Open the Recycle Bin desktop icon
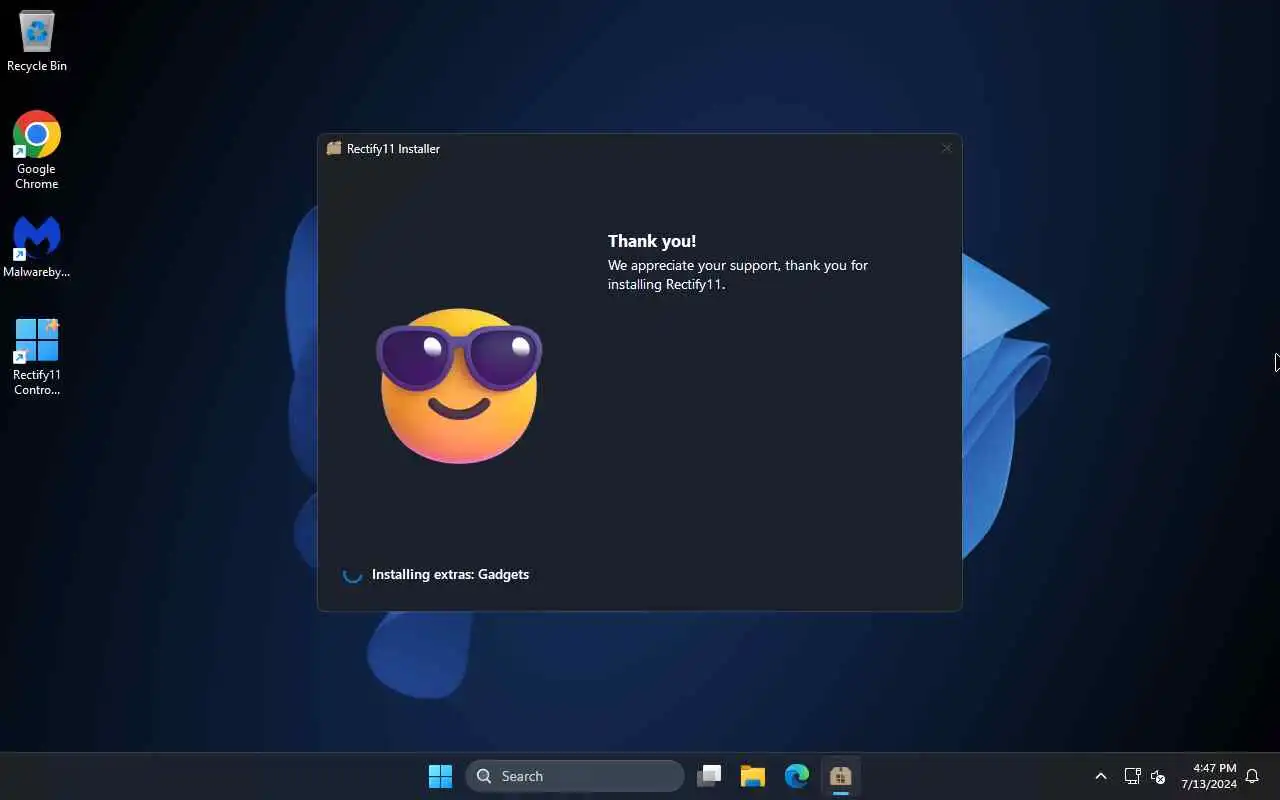1280x800 pixels. [x=37, y=41]
